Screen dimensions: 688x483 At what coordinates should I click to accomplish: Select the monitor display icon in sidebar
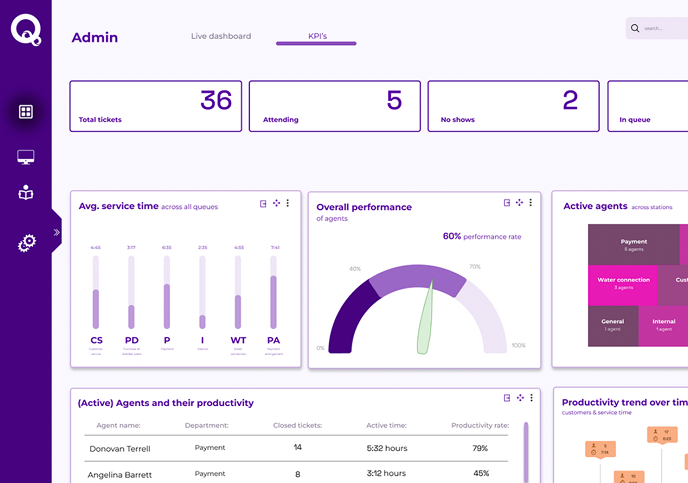[26, 157]
